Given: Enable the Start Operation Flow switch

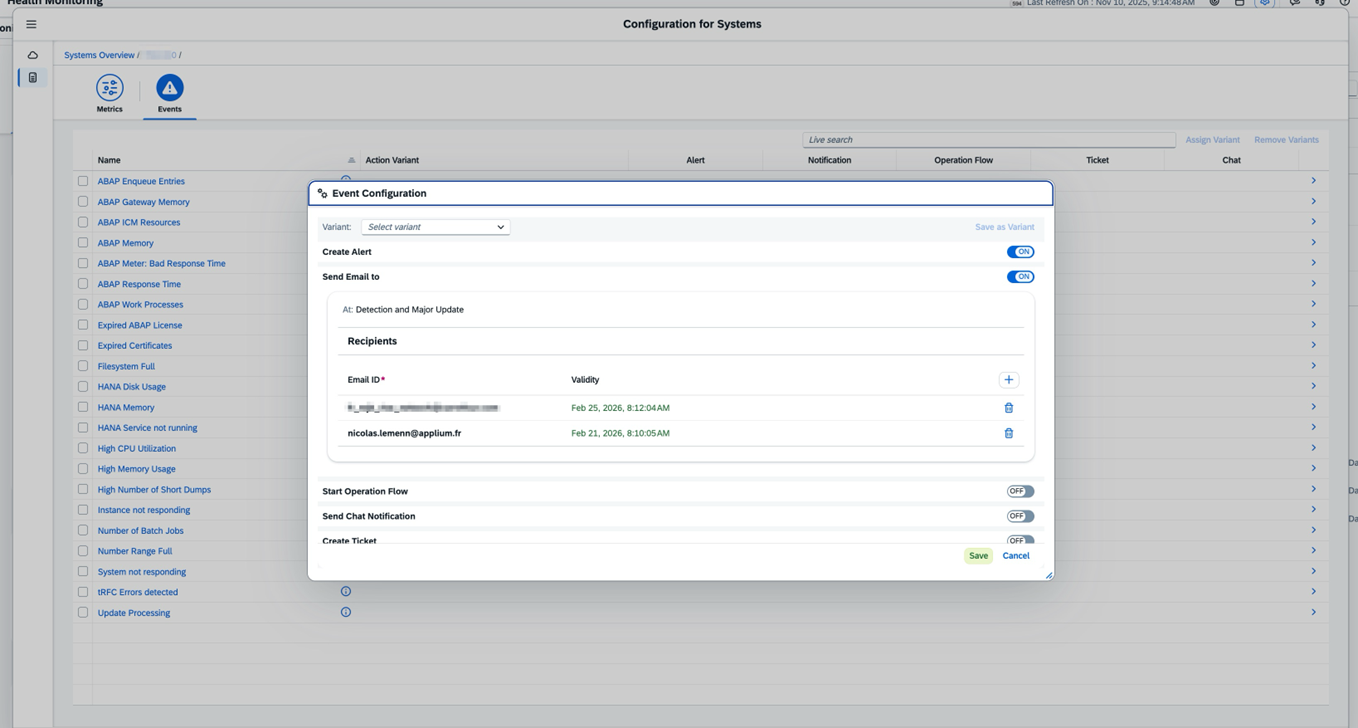Looking at the screenshot, I should click(1020, 492).
